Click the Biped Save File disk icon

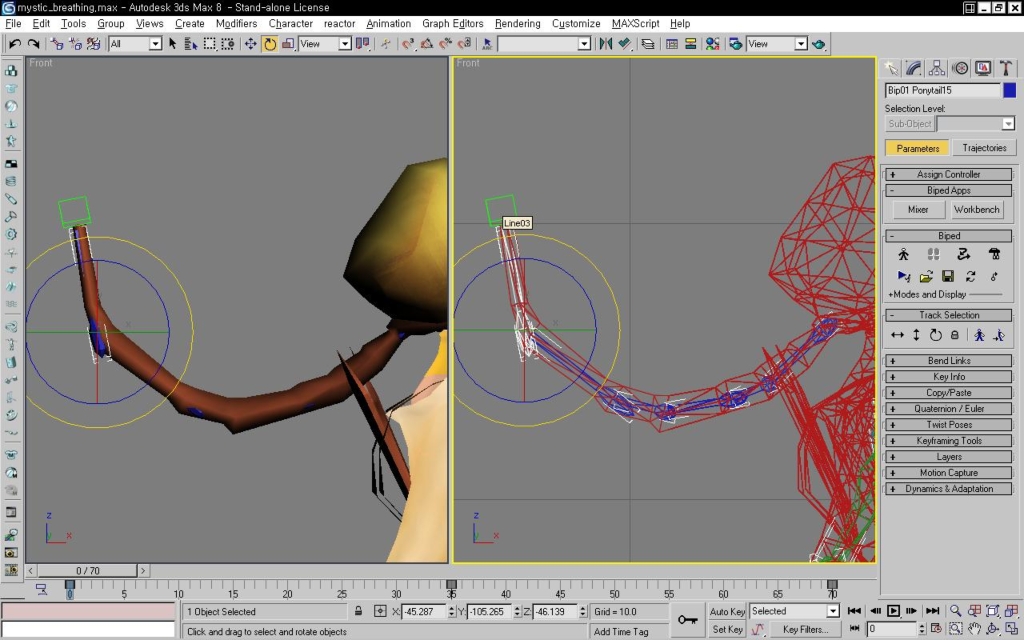948,276
